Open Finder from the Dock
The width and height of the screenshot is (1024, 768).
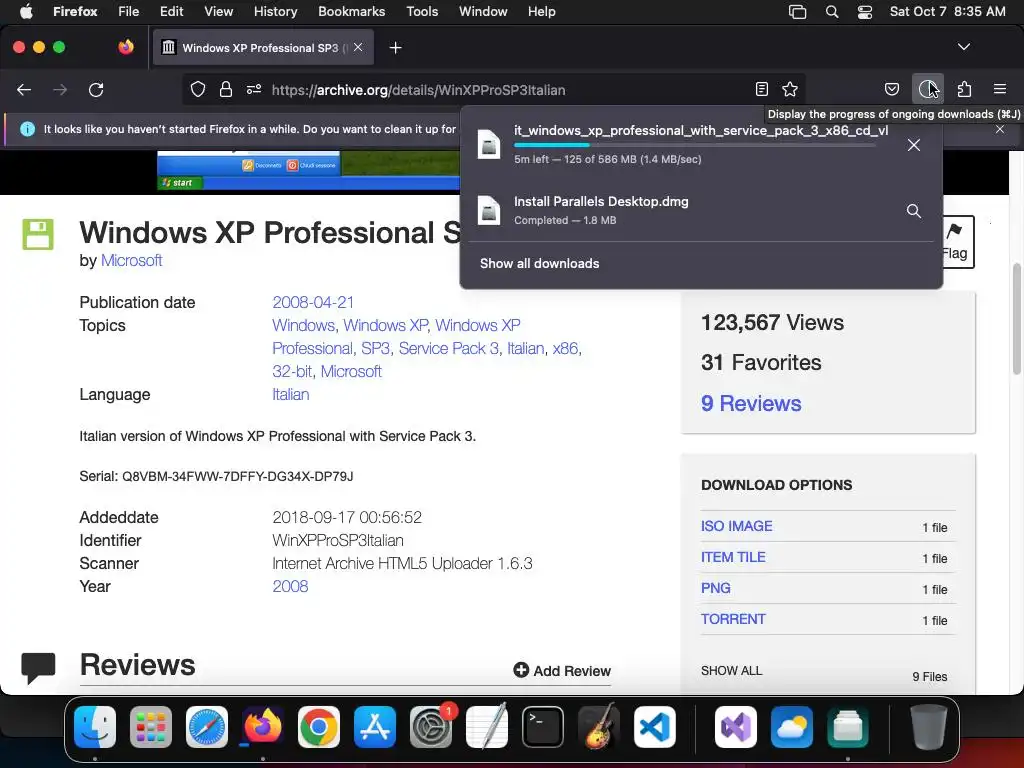[x=95, y=727]
